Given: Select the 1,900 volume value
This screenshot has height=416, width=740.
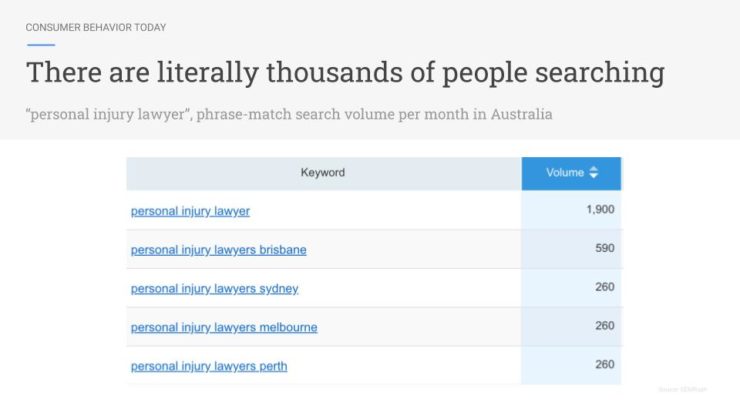Looking at the screenshot, I should pyautogui.click(x=600, y=210).
